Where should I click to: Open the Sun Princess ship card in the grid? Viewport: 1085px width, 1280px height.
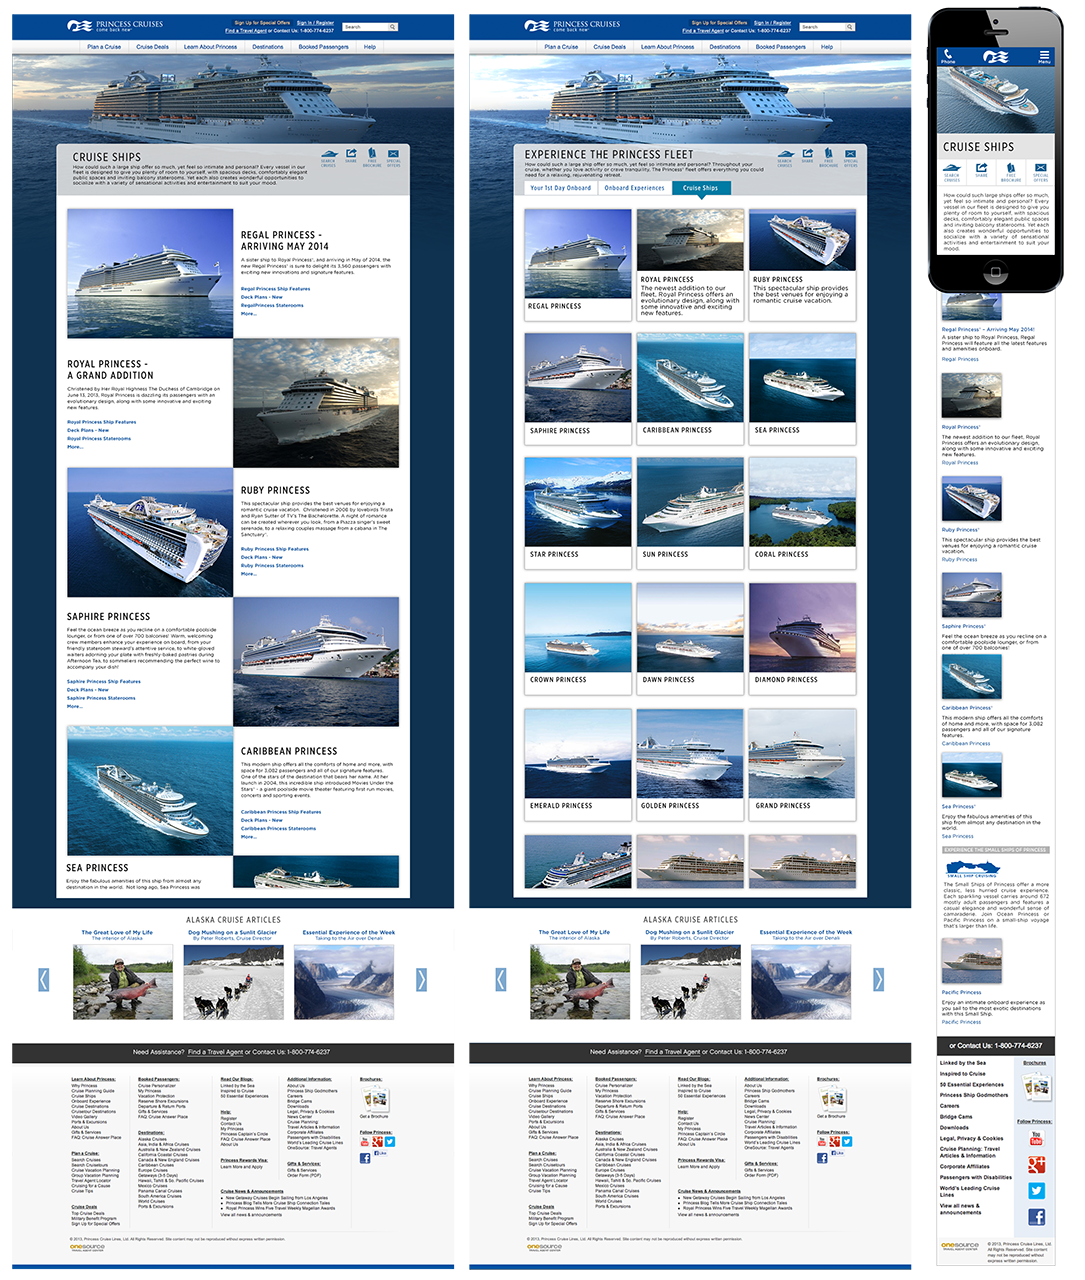tap(691, 514)
